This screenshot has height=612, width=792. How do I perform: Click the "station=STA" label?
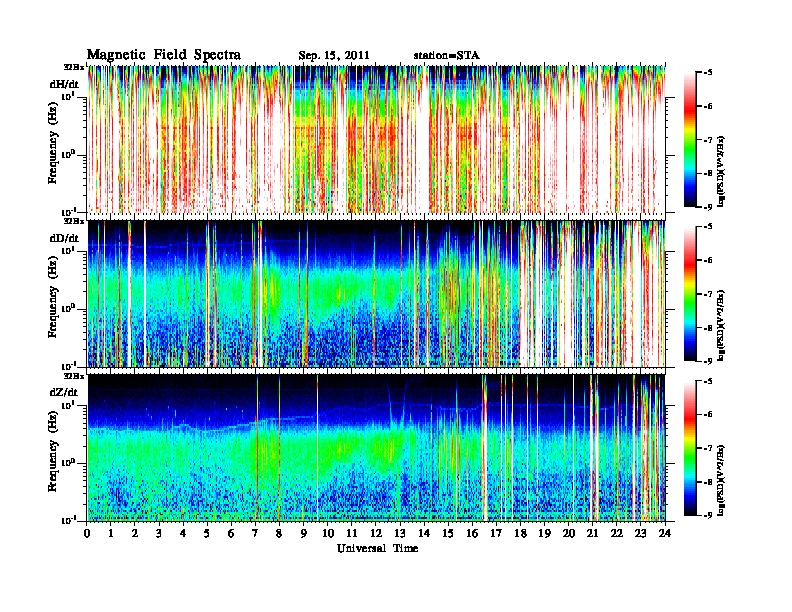click(447, 56)
